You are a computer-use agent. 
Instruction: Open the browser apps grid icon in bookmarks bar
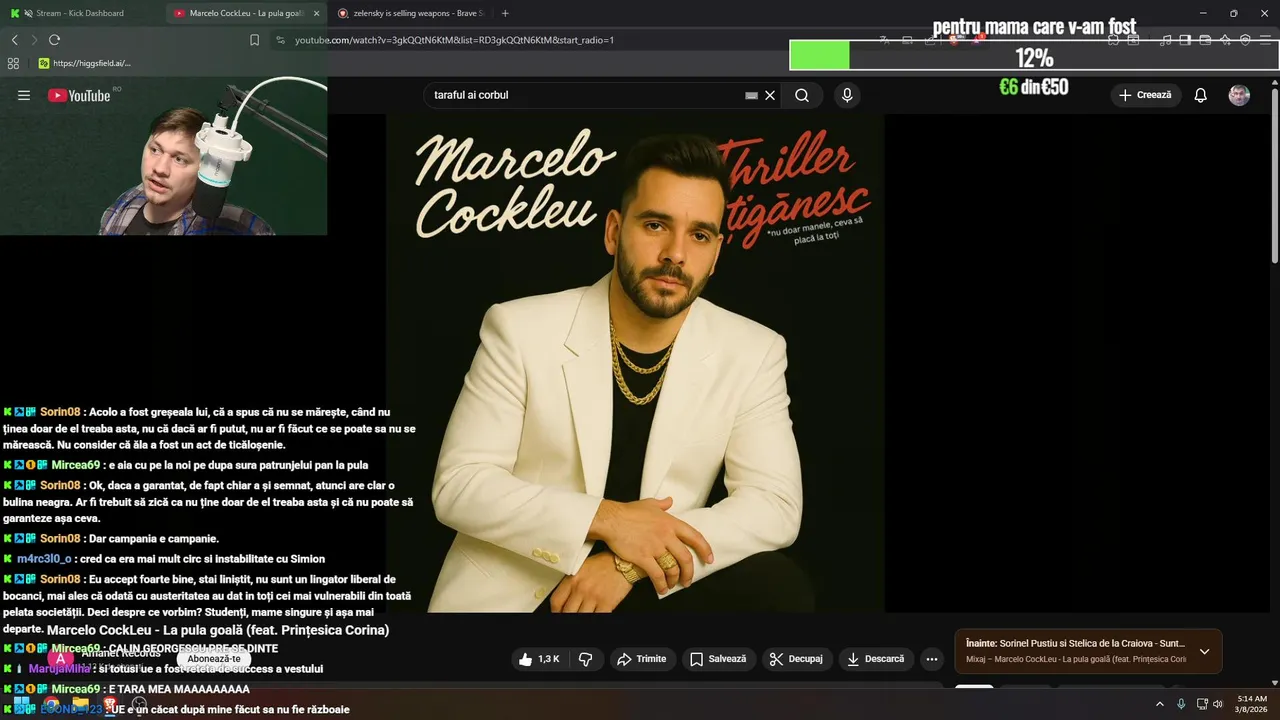click(13, 63)
